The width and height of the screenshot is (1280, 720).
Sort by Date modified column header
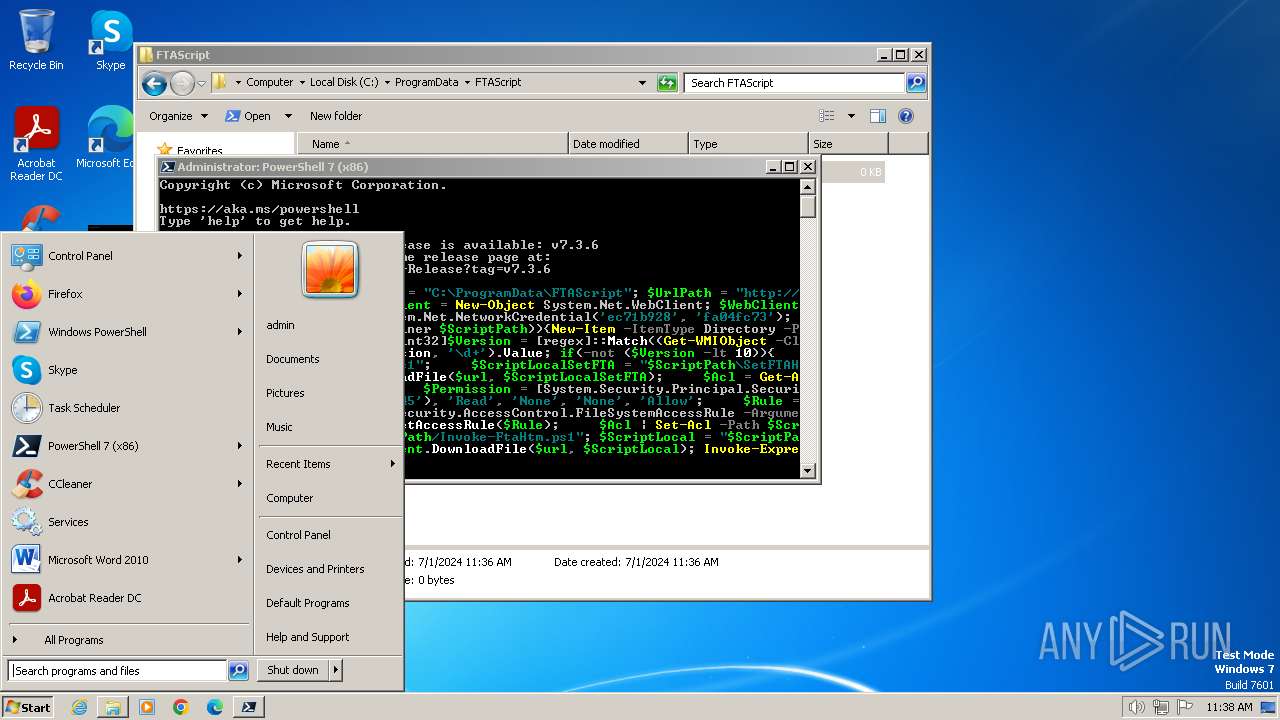(x=628, y=144)
